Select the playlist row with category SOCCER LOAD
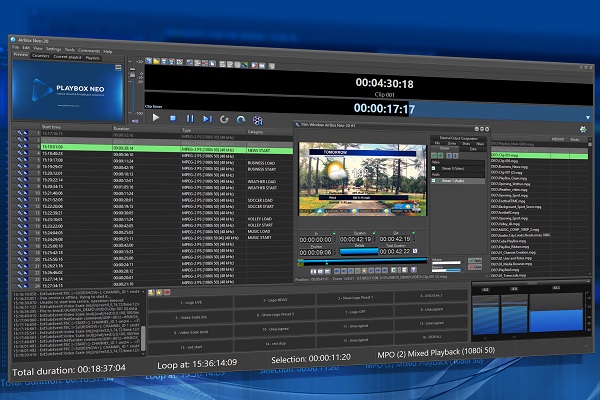Image resolution: width=600 pixels, height=400 pixels. pos(166,200)
